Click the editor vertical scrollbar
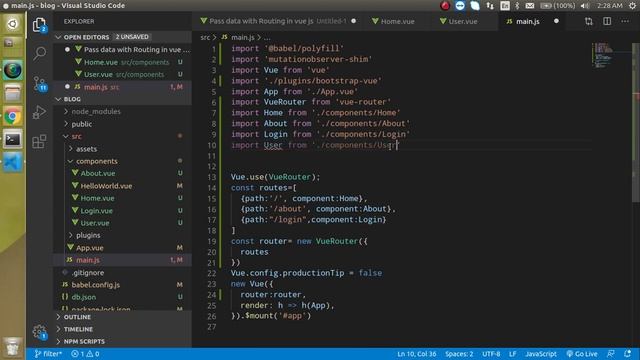This screenshot has width=640, height=360. (636, 122)
